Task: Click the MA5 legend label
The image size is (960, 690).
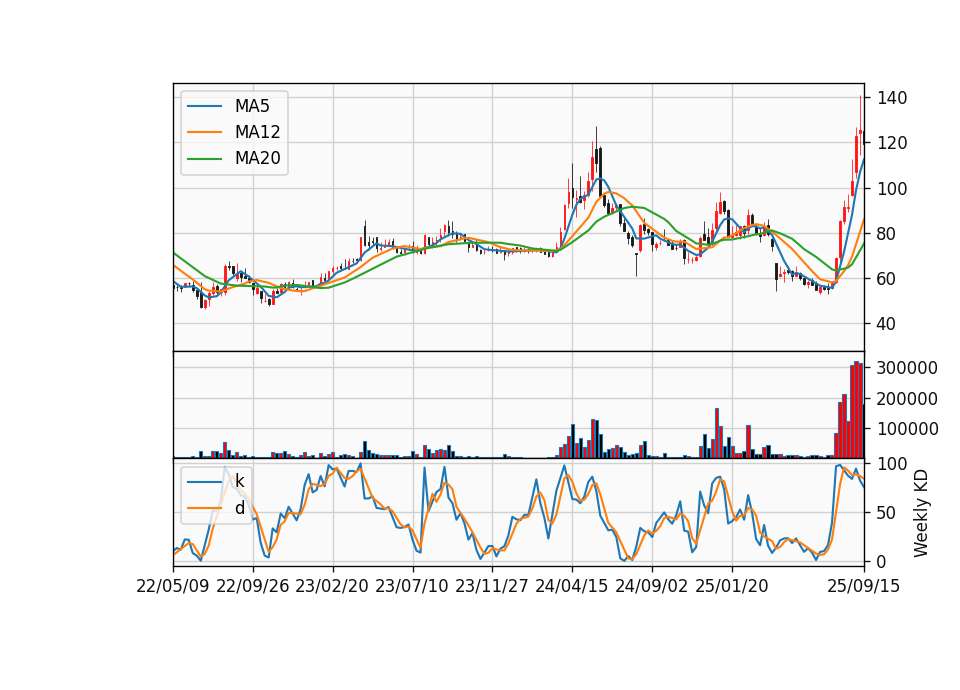Action: (x=252, y=107)
